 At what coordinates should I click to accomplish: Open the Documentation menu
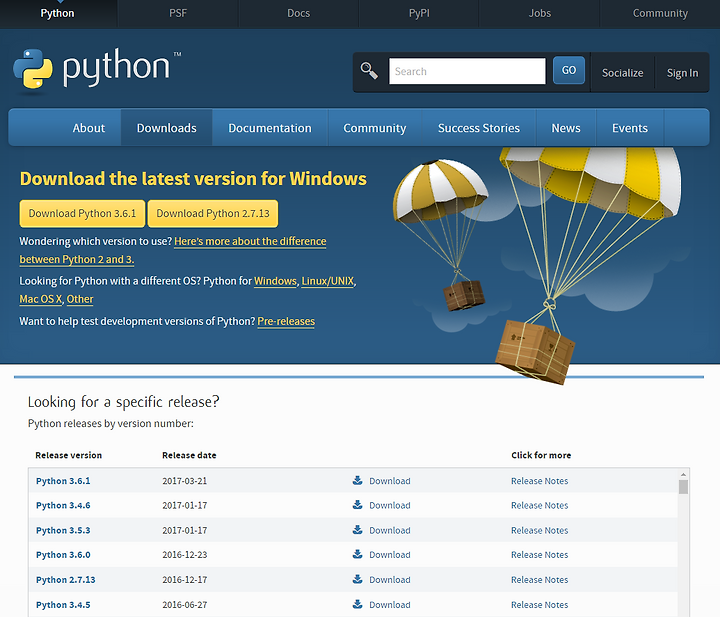[270, 128]
